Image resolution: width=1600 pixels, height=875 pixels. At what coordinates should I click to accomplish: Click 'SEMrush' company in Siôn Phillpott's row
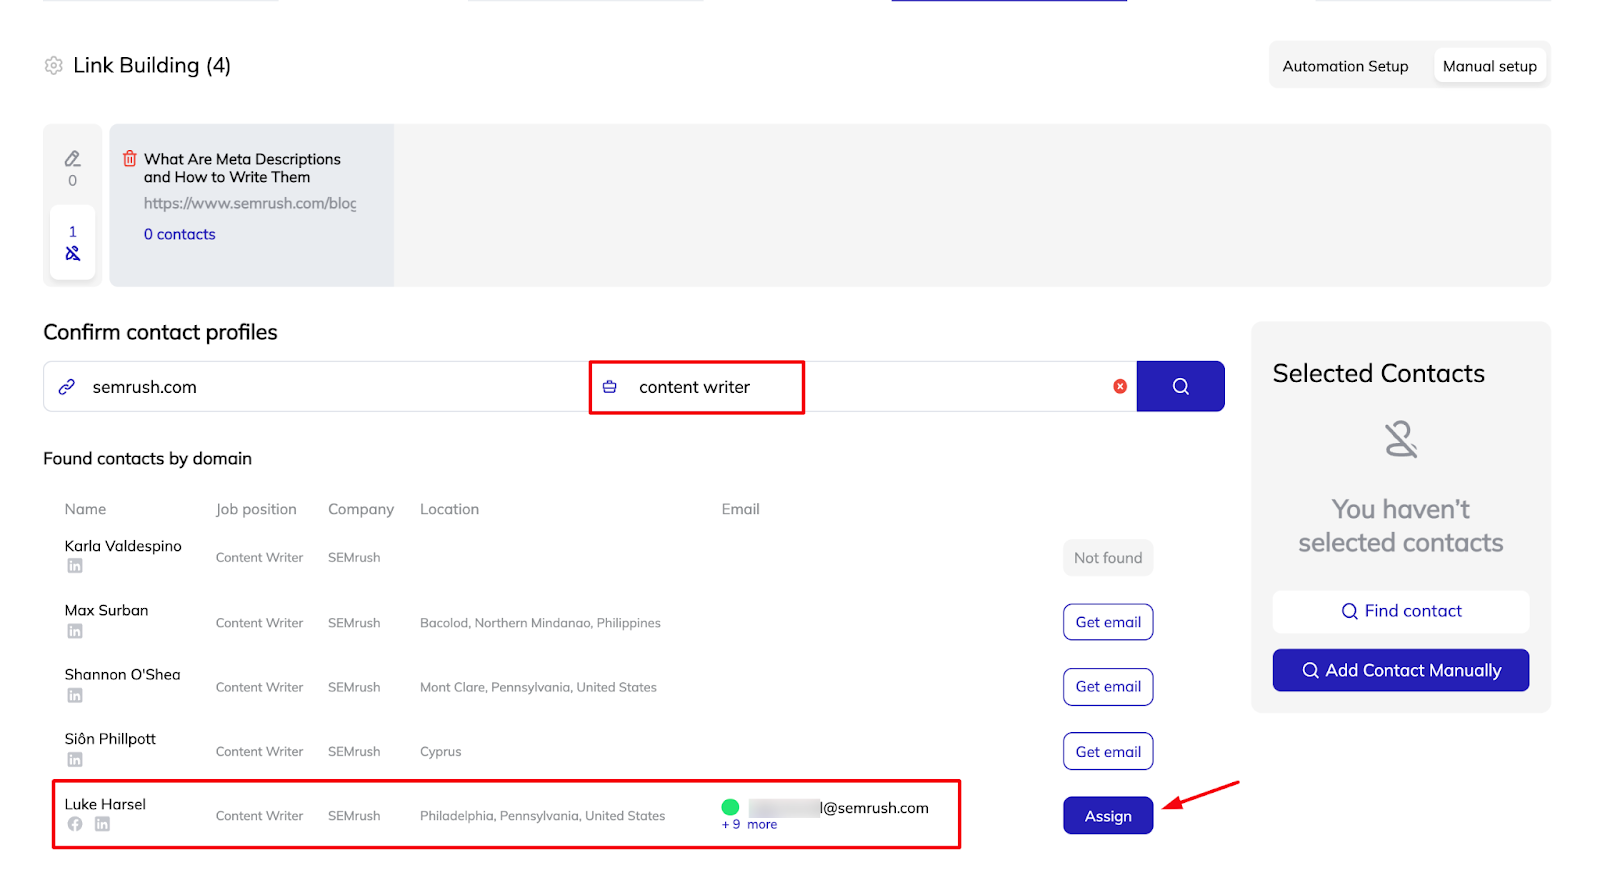click(x=354, y=752)
